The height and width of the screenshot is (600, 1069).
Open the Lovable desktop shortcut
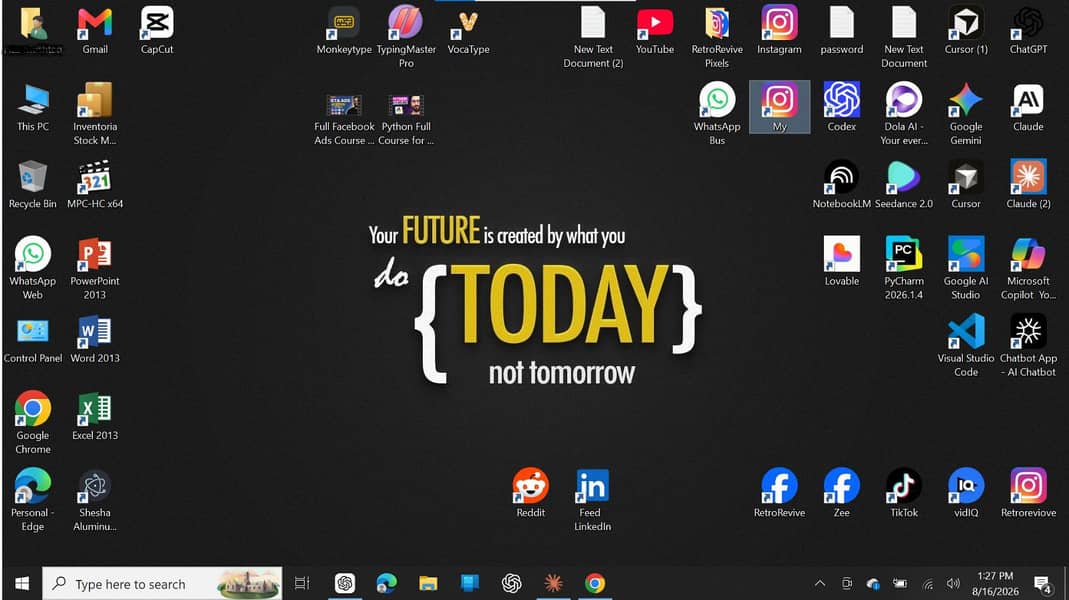coord(841,262)
